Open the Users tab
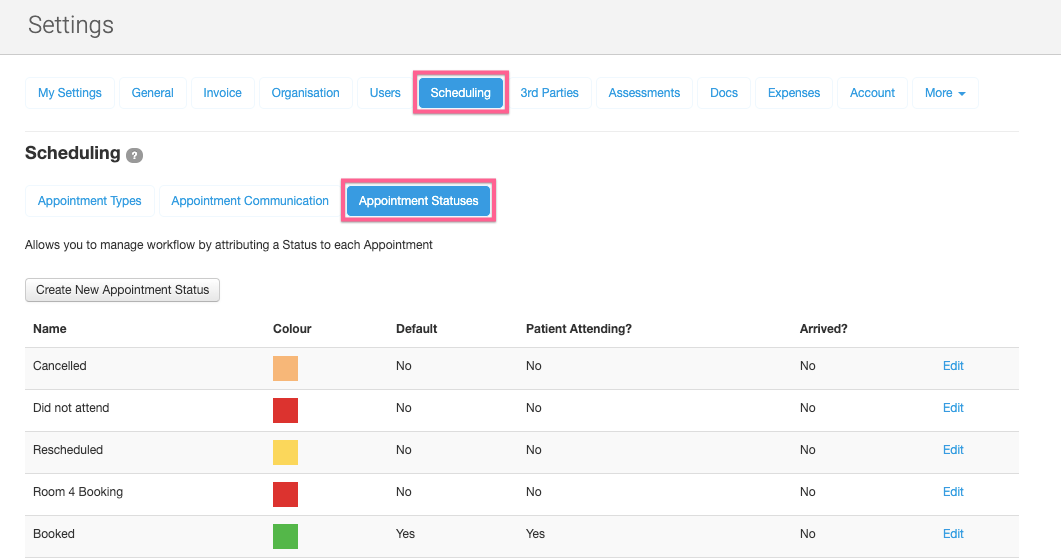 [385, 93]
